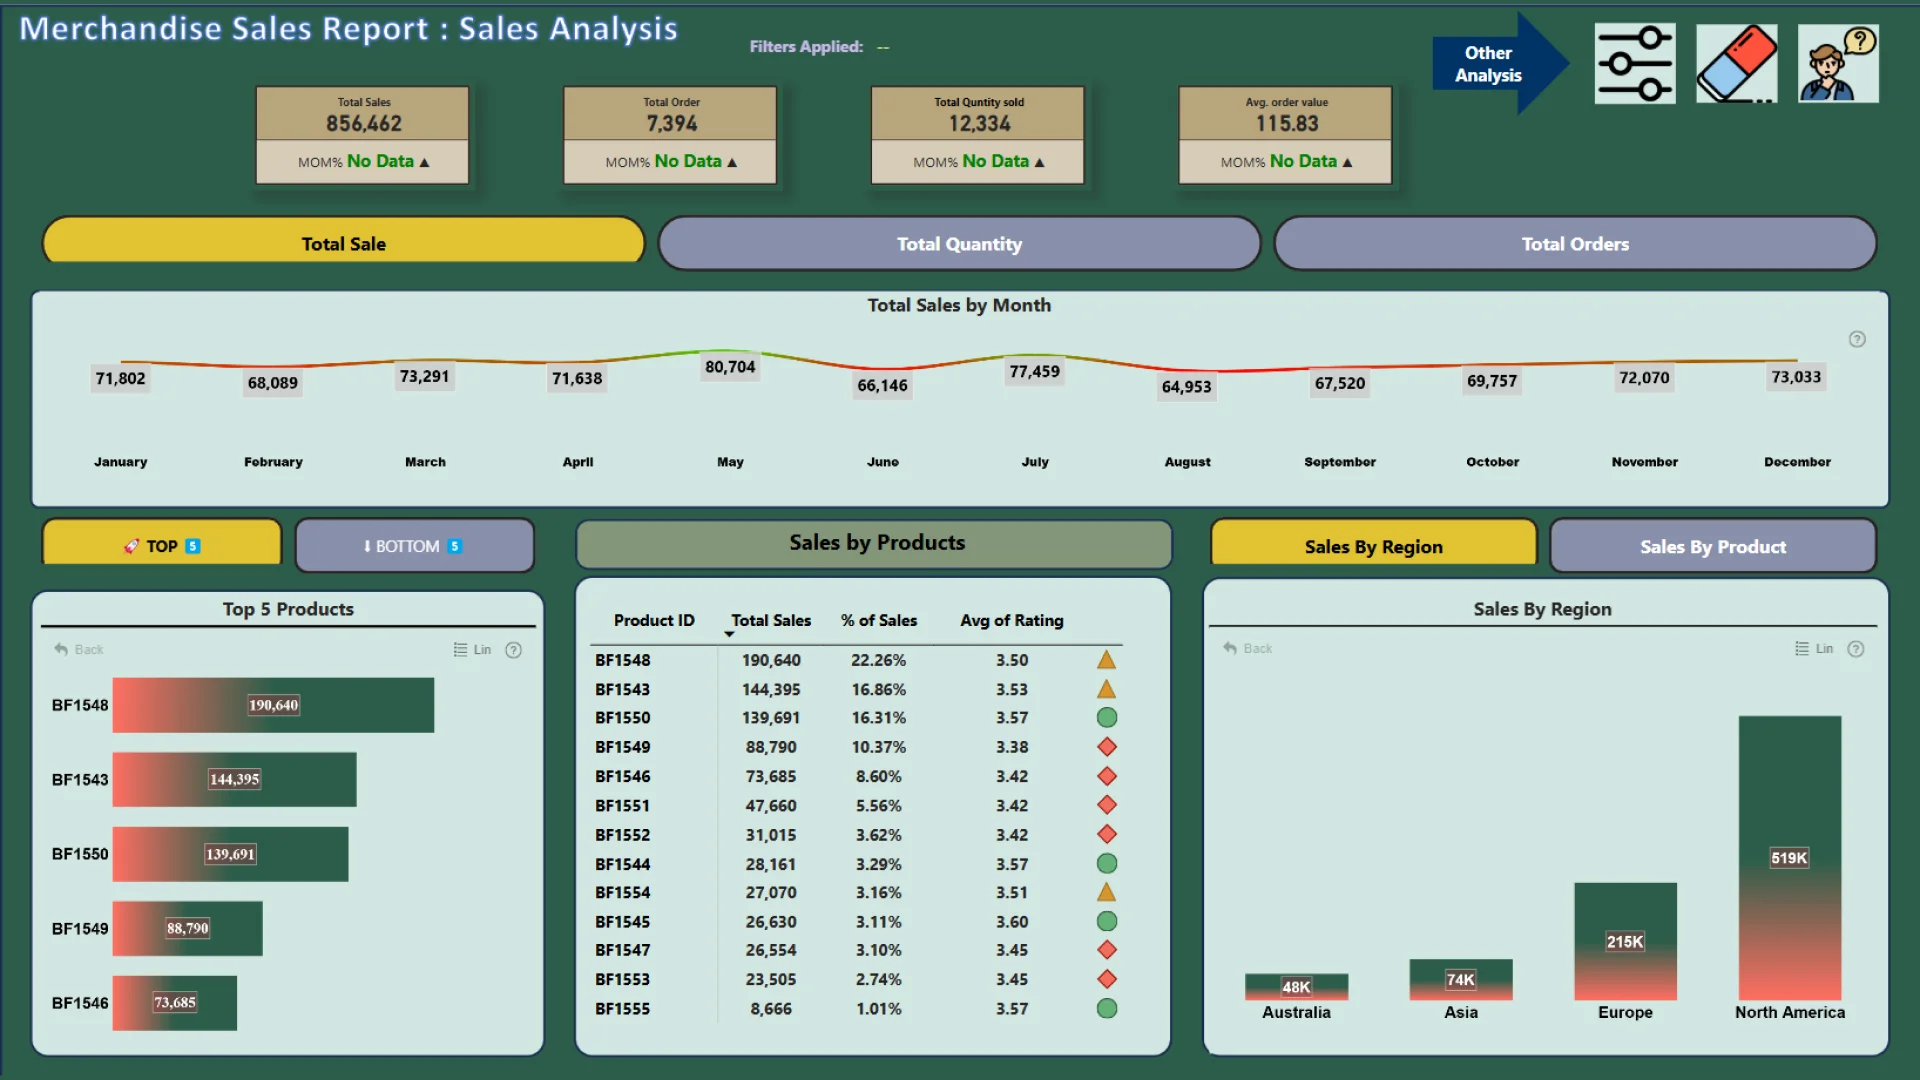Click the May data label 80,704
Screen dimensions: 1920x1080
point(730,367)
